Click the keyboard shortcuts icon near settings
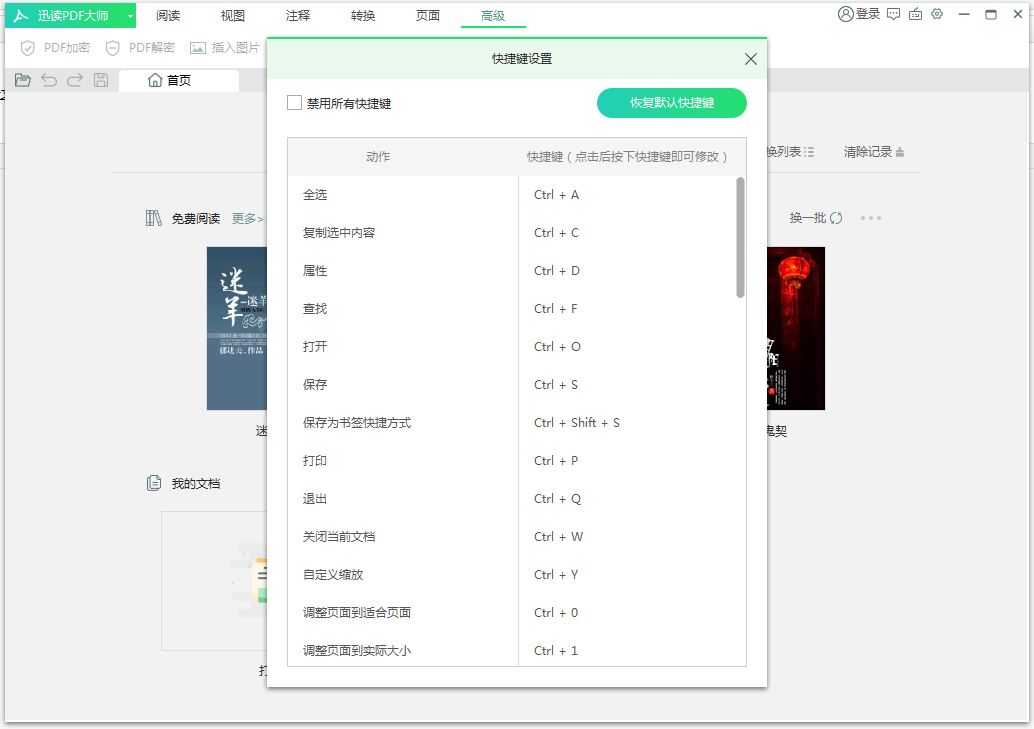Image resolution: width=1034 pixels, height=729 pixels. (915, 14)
